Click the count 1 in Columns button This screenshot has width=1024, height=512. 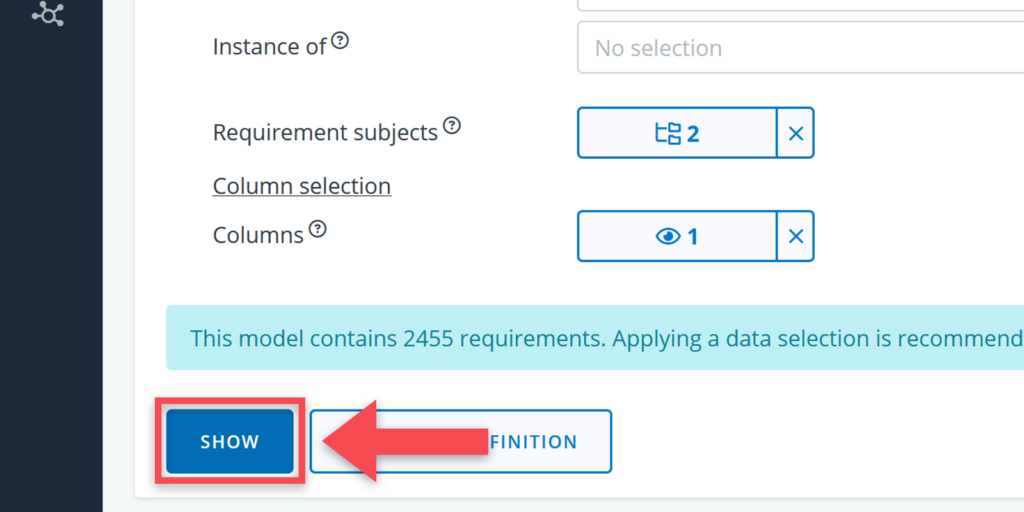coord(693,236)
